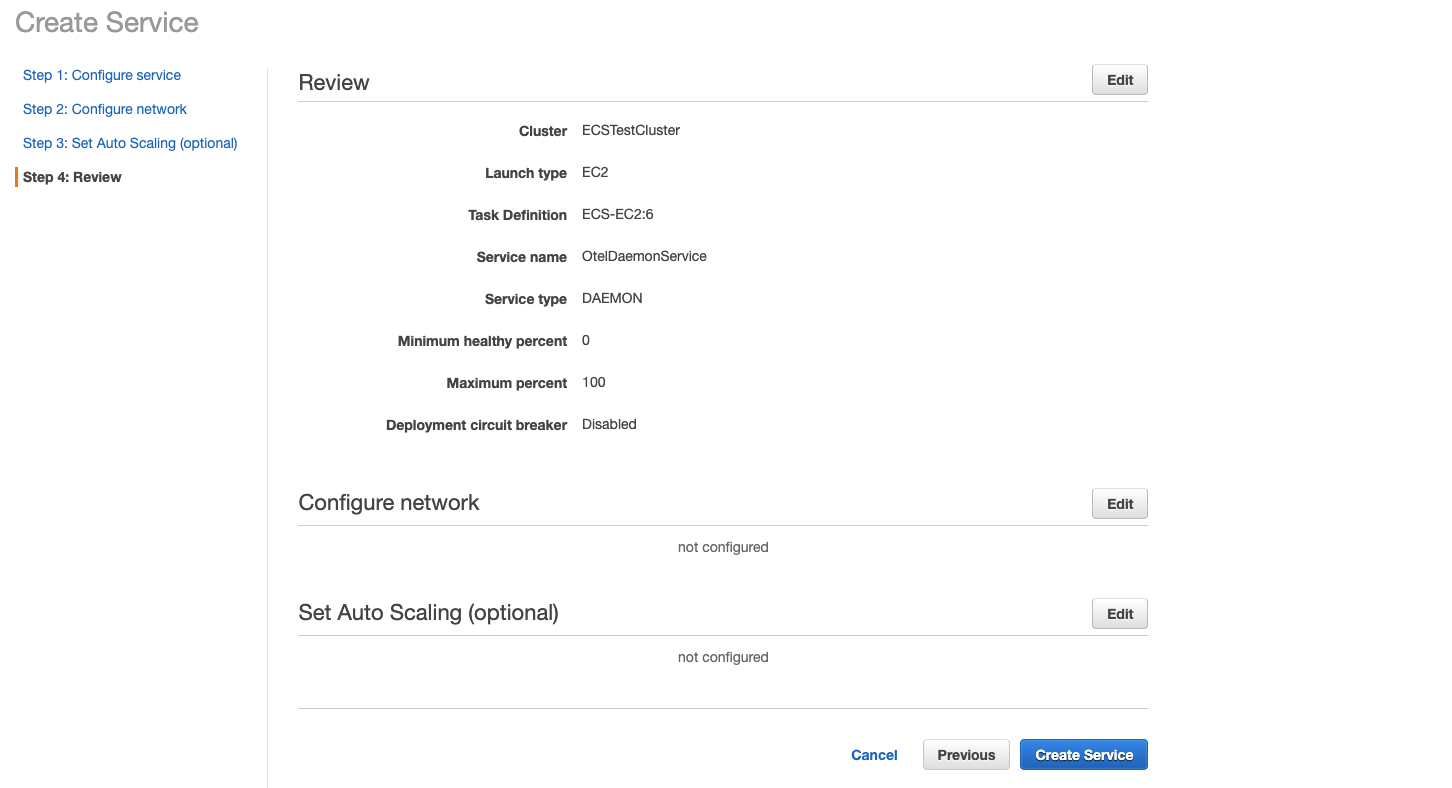Jump to Step 3: Set Auto Scaling
The image size is (1452, 788).
(x=130, y=143)
